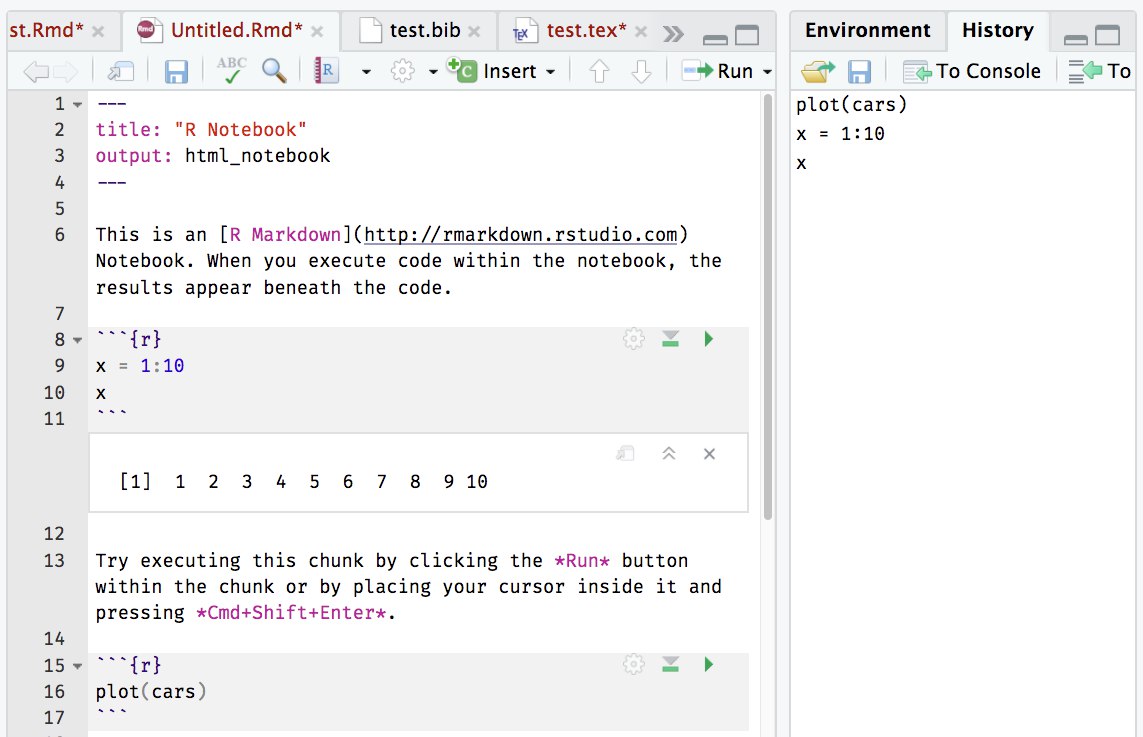Place cursor on title "R Notebook" line
This screenshot has height=737, width=1143.
tap(201, 130)
